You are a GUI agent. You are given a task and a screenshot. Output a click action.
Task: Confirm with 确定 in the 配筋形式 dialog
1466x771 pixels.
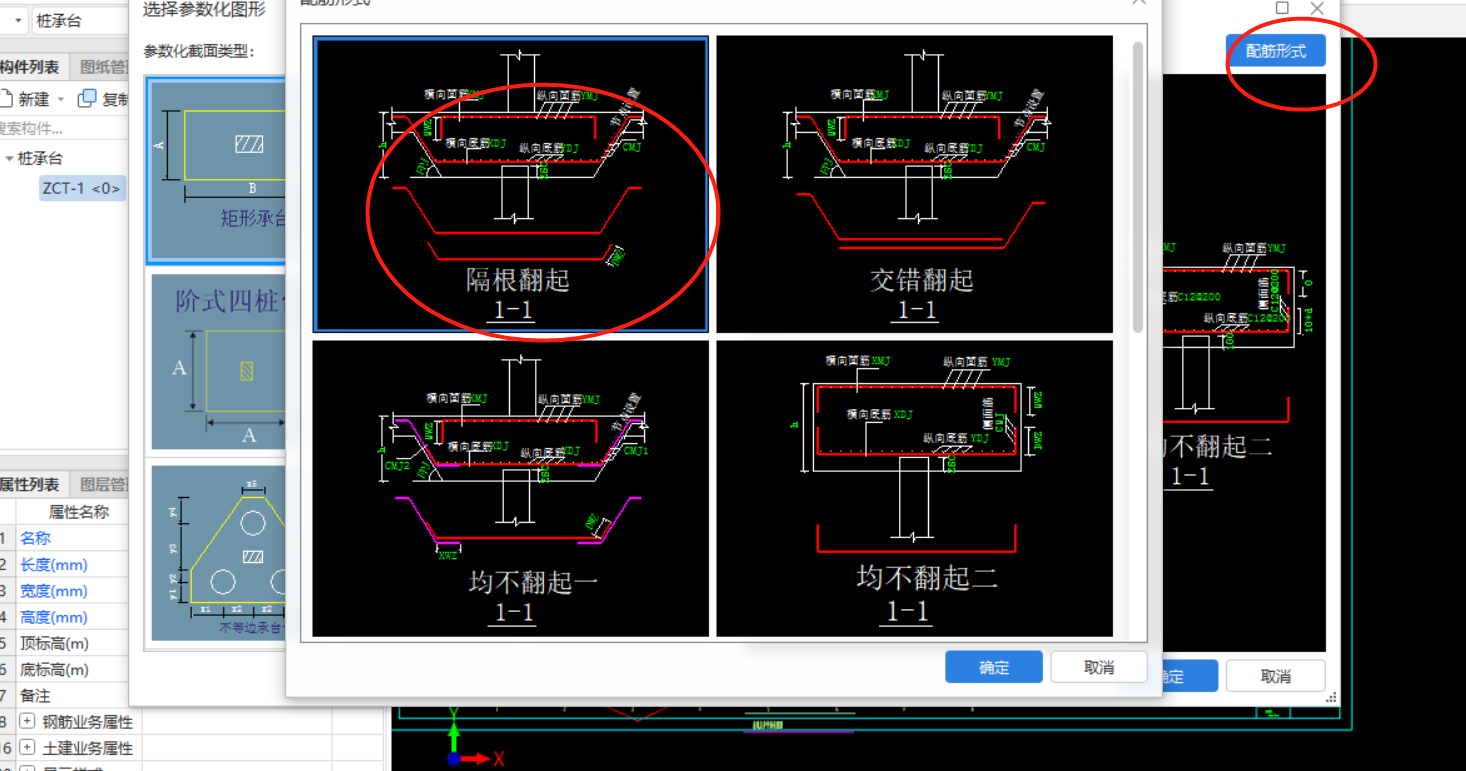pos(994,667)
